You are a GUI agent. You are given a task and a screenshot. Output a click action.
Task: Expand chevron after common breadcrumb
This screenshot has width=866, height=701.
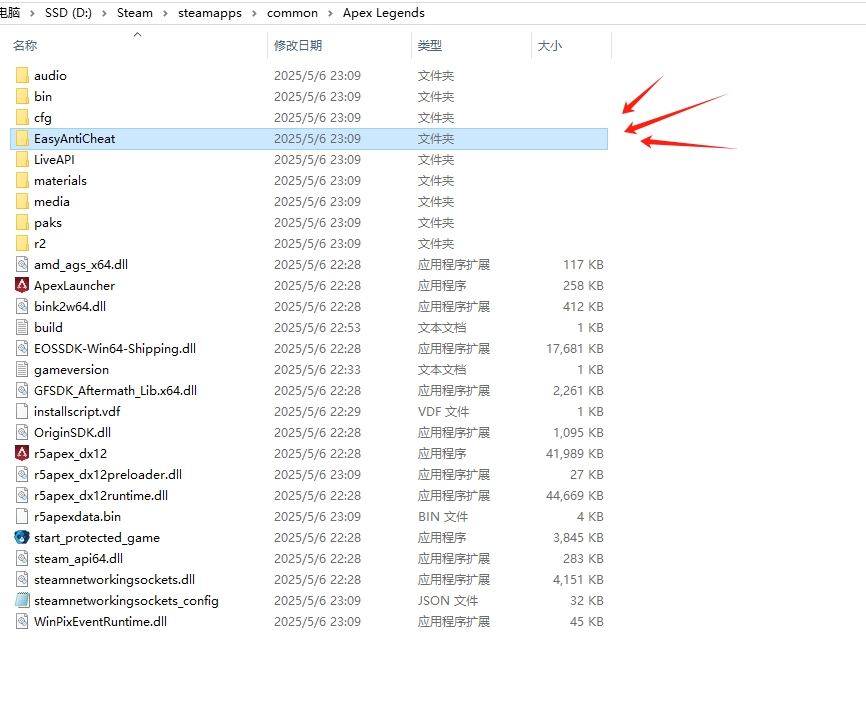[x=330, y=13]
